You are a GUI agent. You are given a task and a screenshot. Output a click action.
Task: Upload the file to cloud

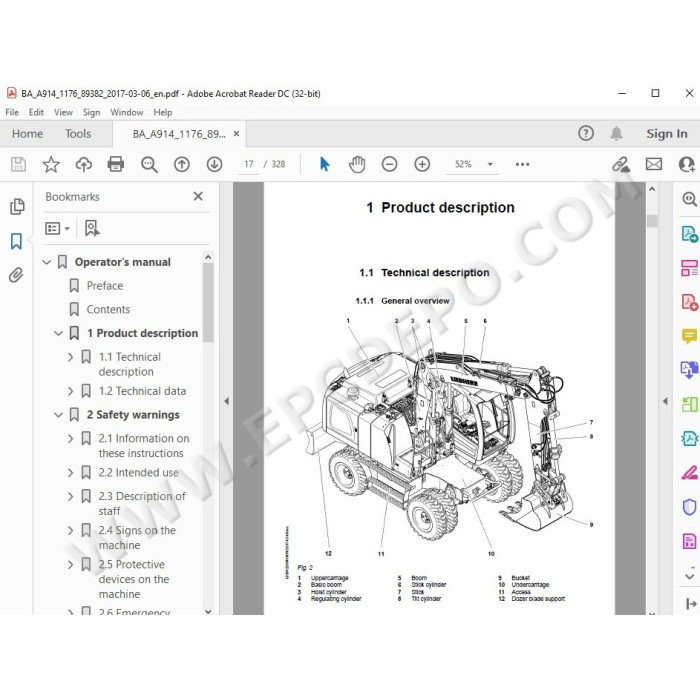point(83,164)
